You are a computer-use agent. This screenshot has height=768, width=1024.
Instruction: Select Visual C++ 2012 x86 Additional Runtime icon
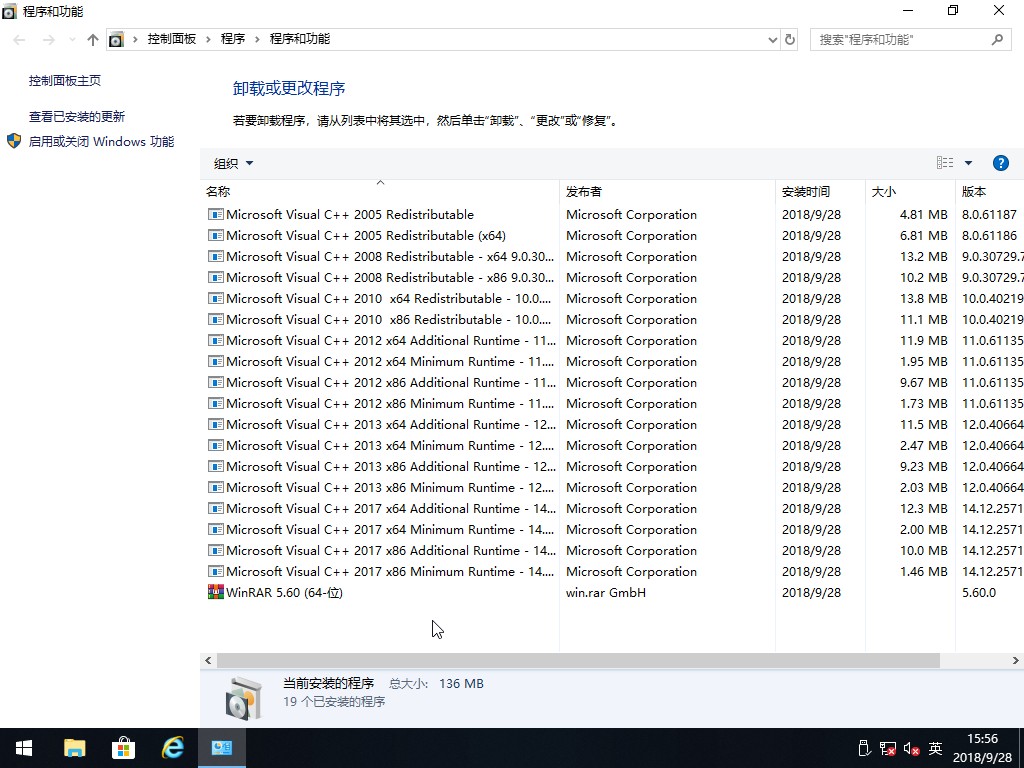(216, 382)
